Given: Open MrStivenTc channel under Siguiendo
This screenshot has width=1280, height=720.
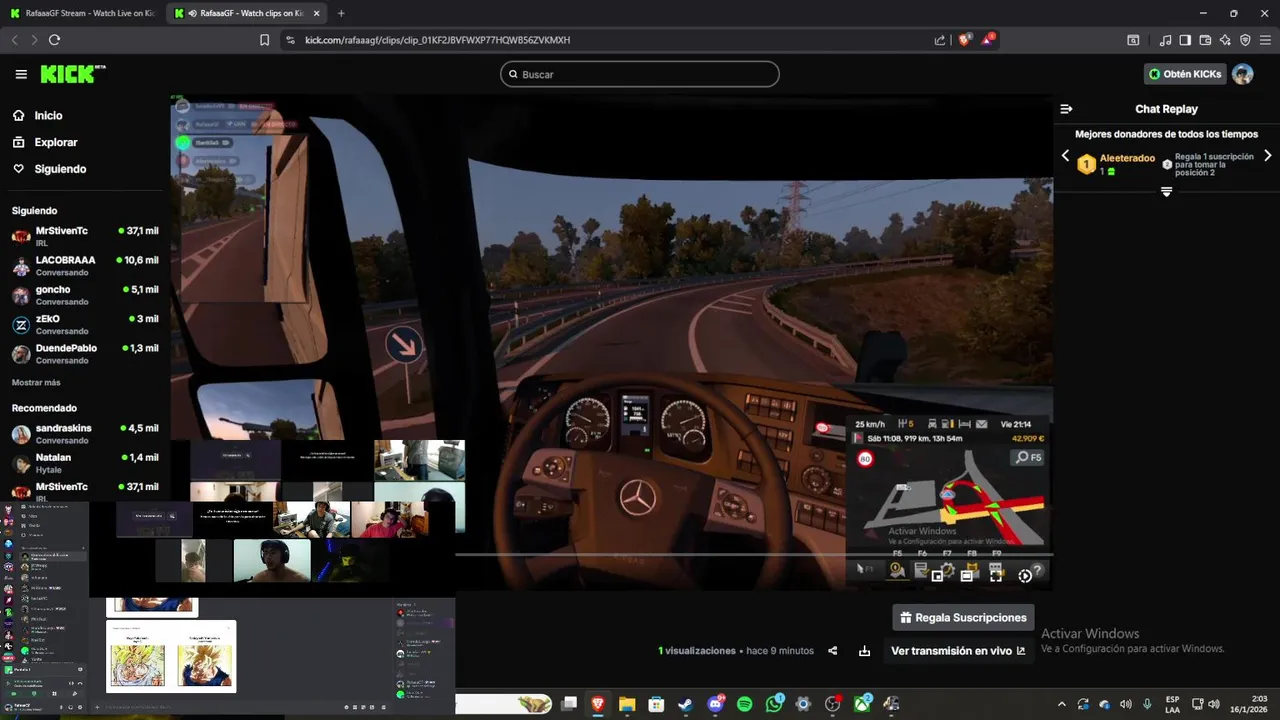Looking at the screenshot, I should click(x=85, y=236).
